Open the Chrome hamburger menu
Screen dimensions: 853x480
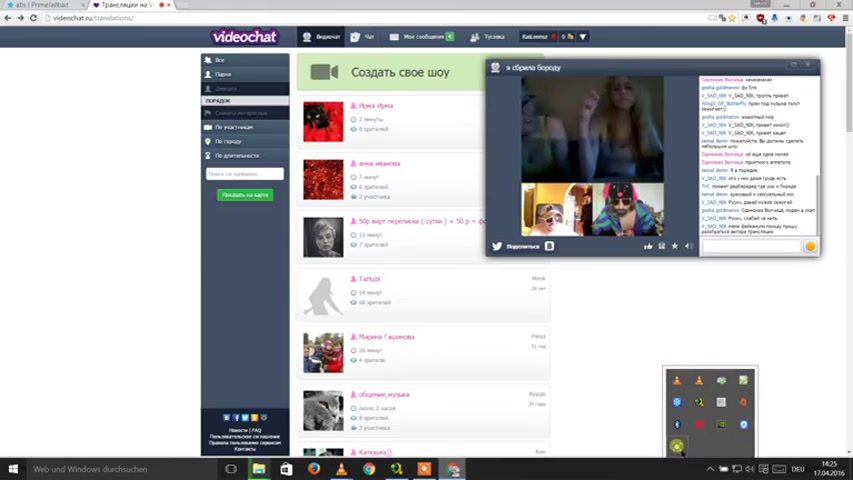pos(845,18)
